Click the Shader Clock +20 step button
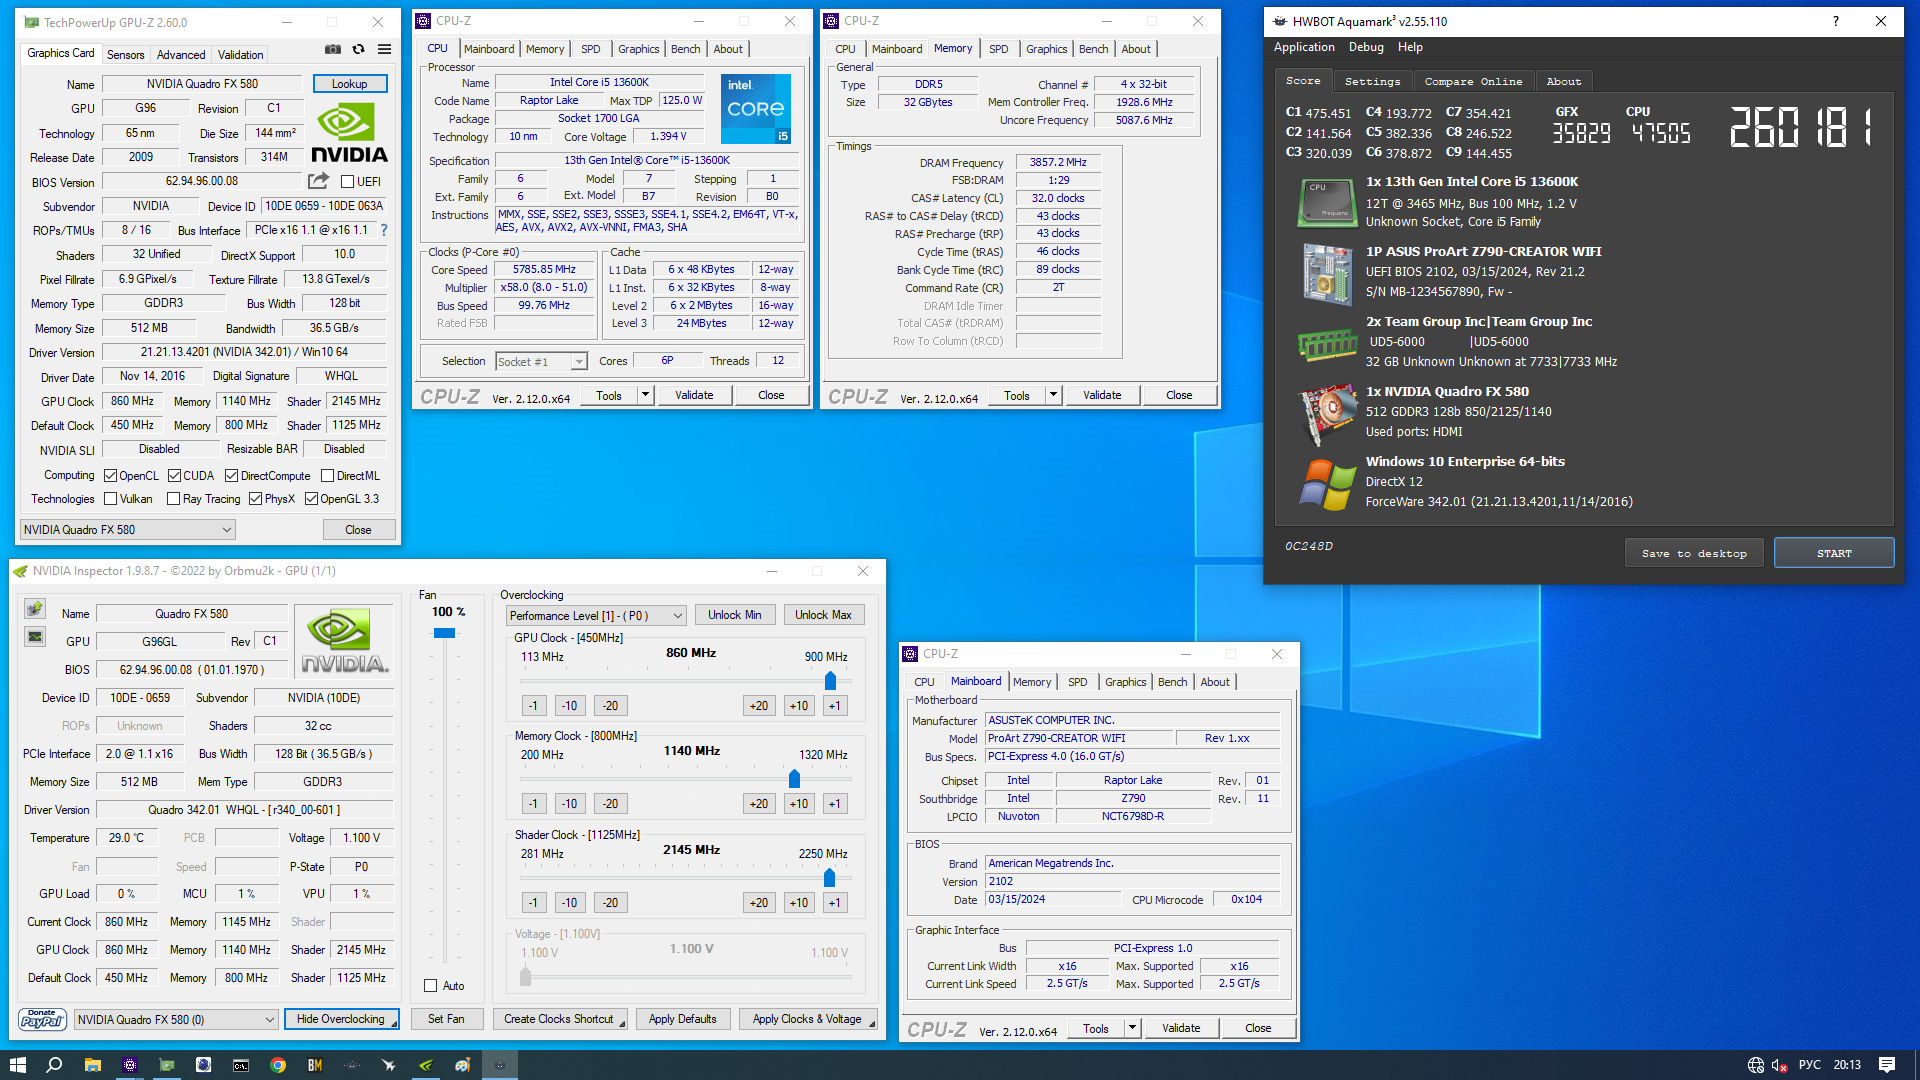Screen dimensions: 1920x1080 759,903
